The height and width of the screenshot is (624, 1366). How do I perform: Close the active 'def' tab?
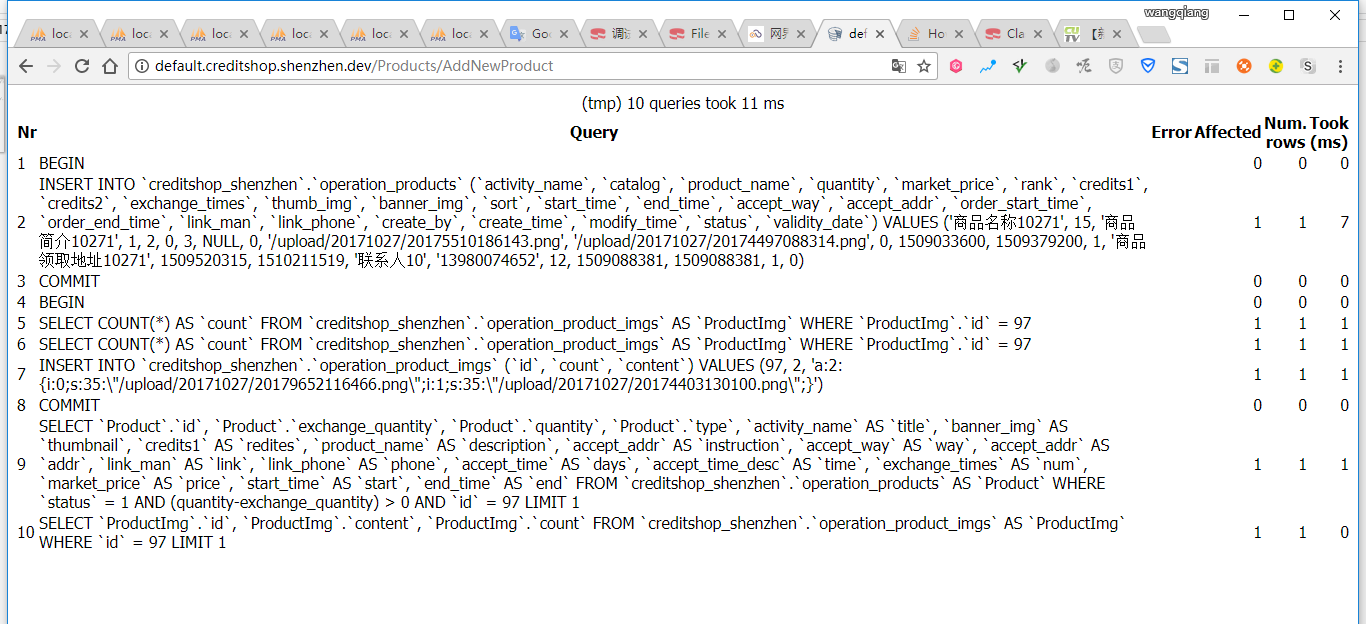pyautogui.click(x=880, y=34)
